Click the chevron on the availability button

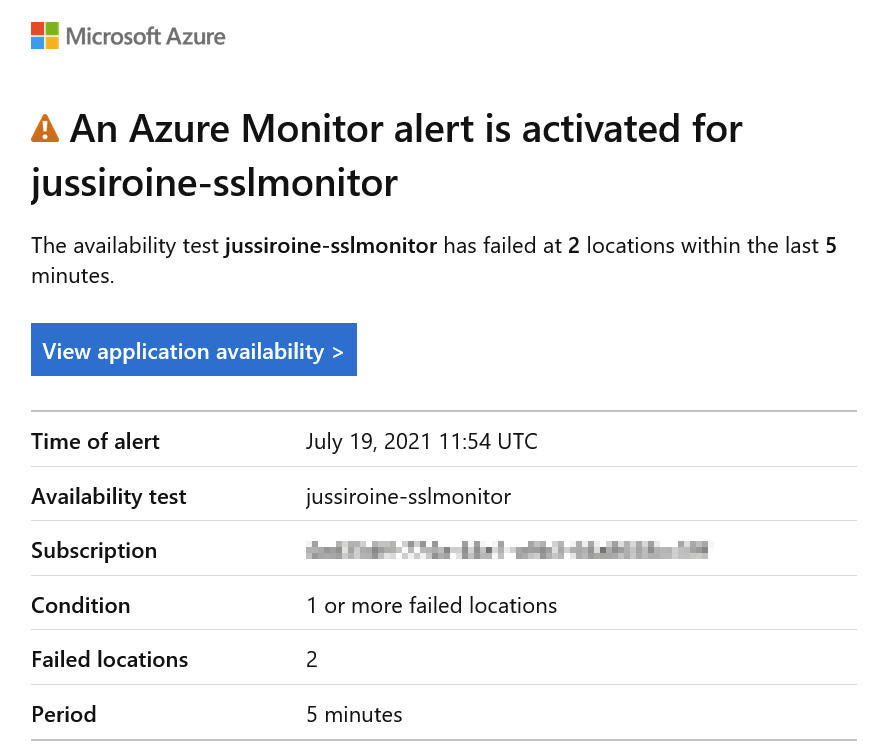click(x=338, y=352)
